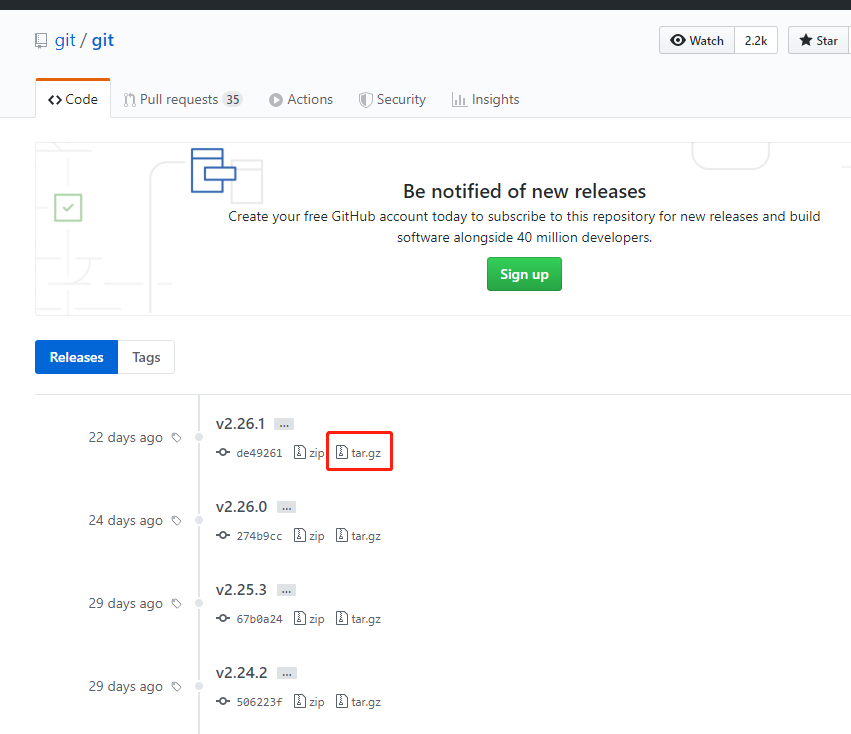The image size is (851, 734).
Task: Click the green Sign up button
Action: [x=524, y=274]
